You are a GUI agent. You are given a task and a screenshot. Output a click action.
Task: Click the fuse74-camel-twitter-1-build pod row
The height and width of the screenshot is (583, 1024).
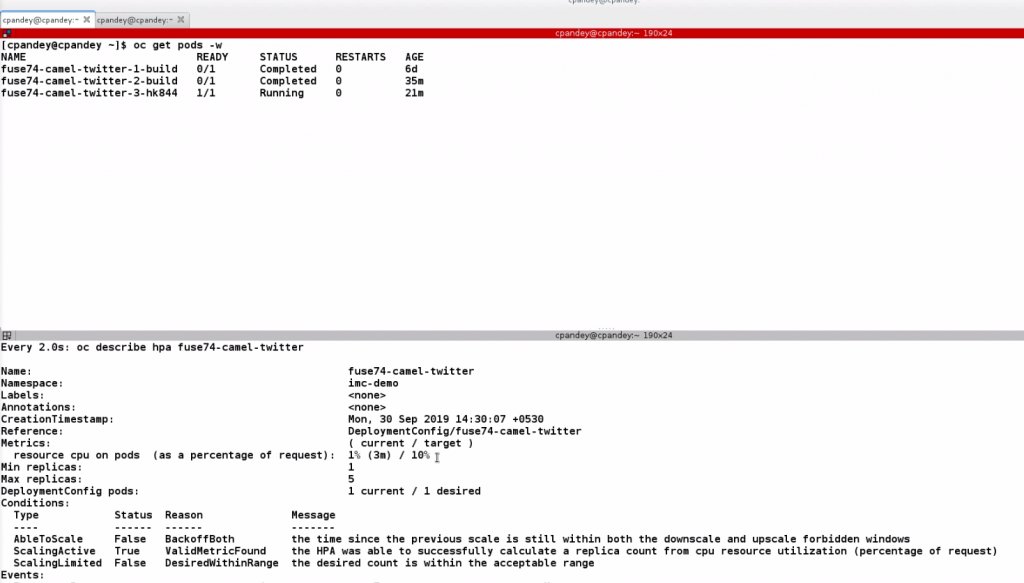tap(89, 69)
